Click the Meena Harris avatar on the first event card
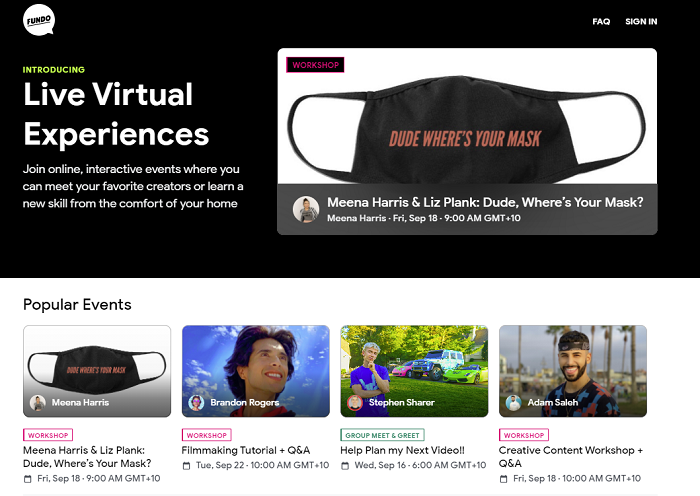700x496 pixels. coord(38,403)
